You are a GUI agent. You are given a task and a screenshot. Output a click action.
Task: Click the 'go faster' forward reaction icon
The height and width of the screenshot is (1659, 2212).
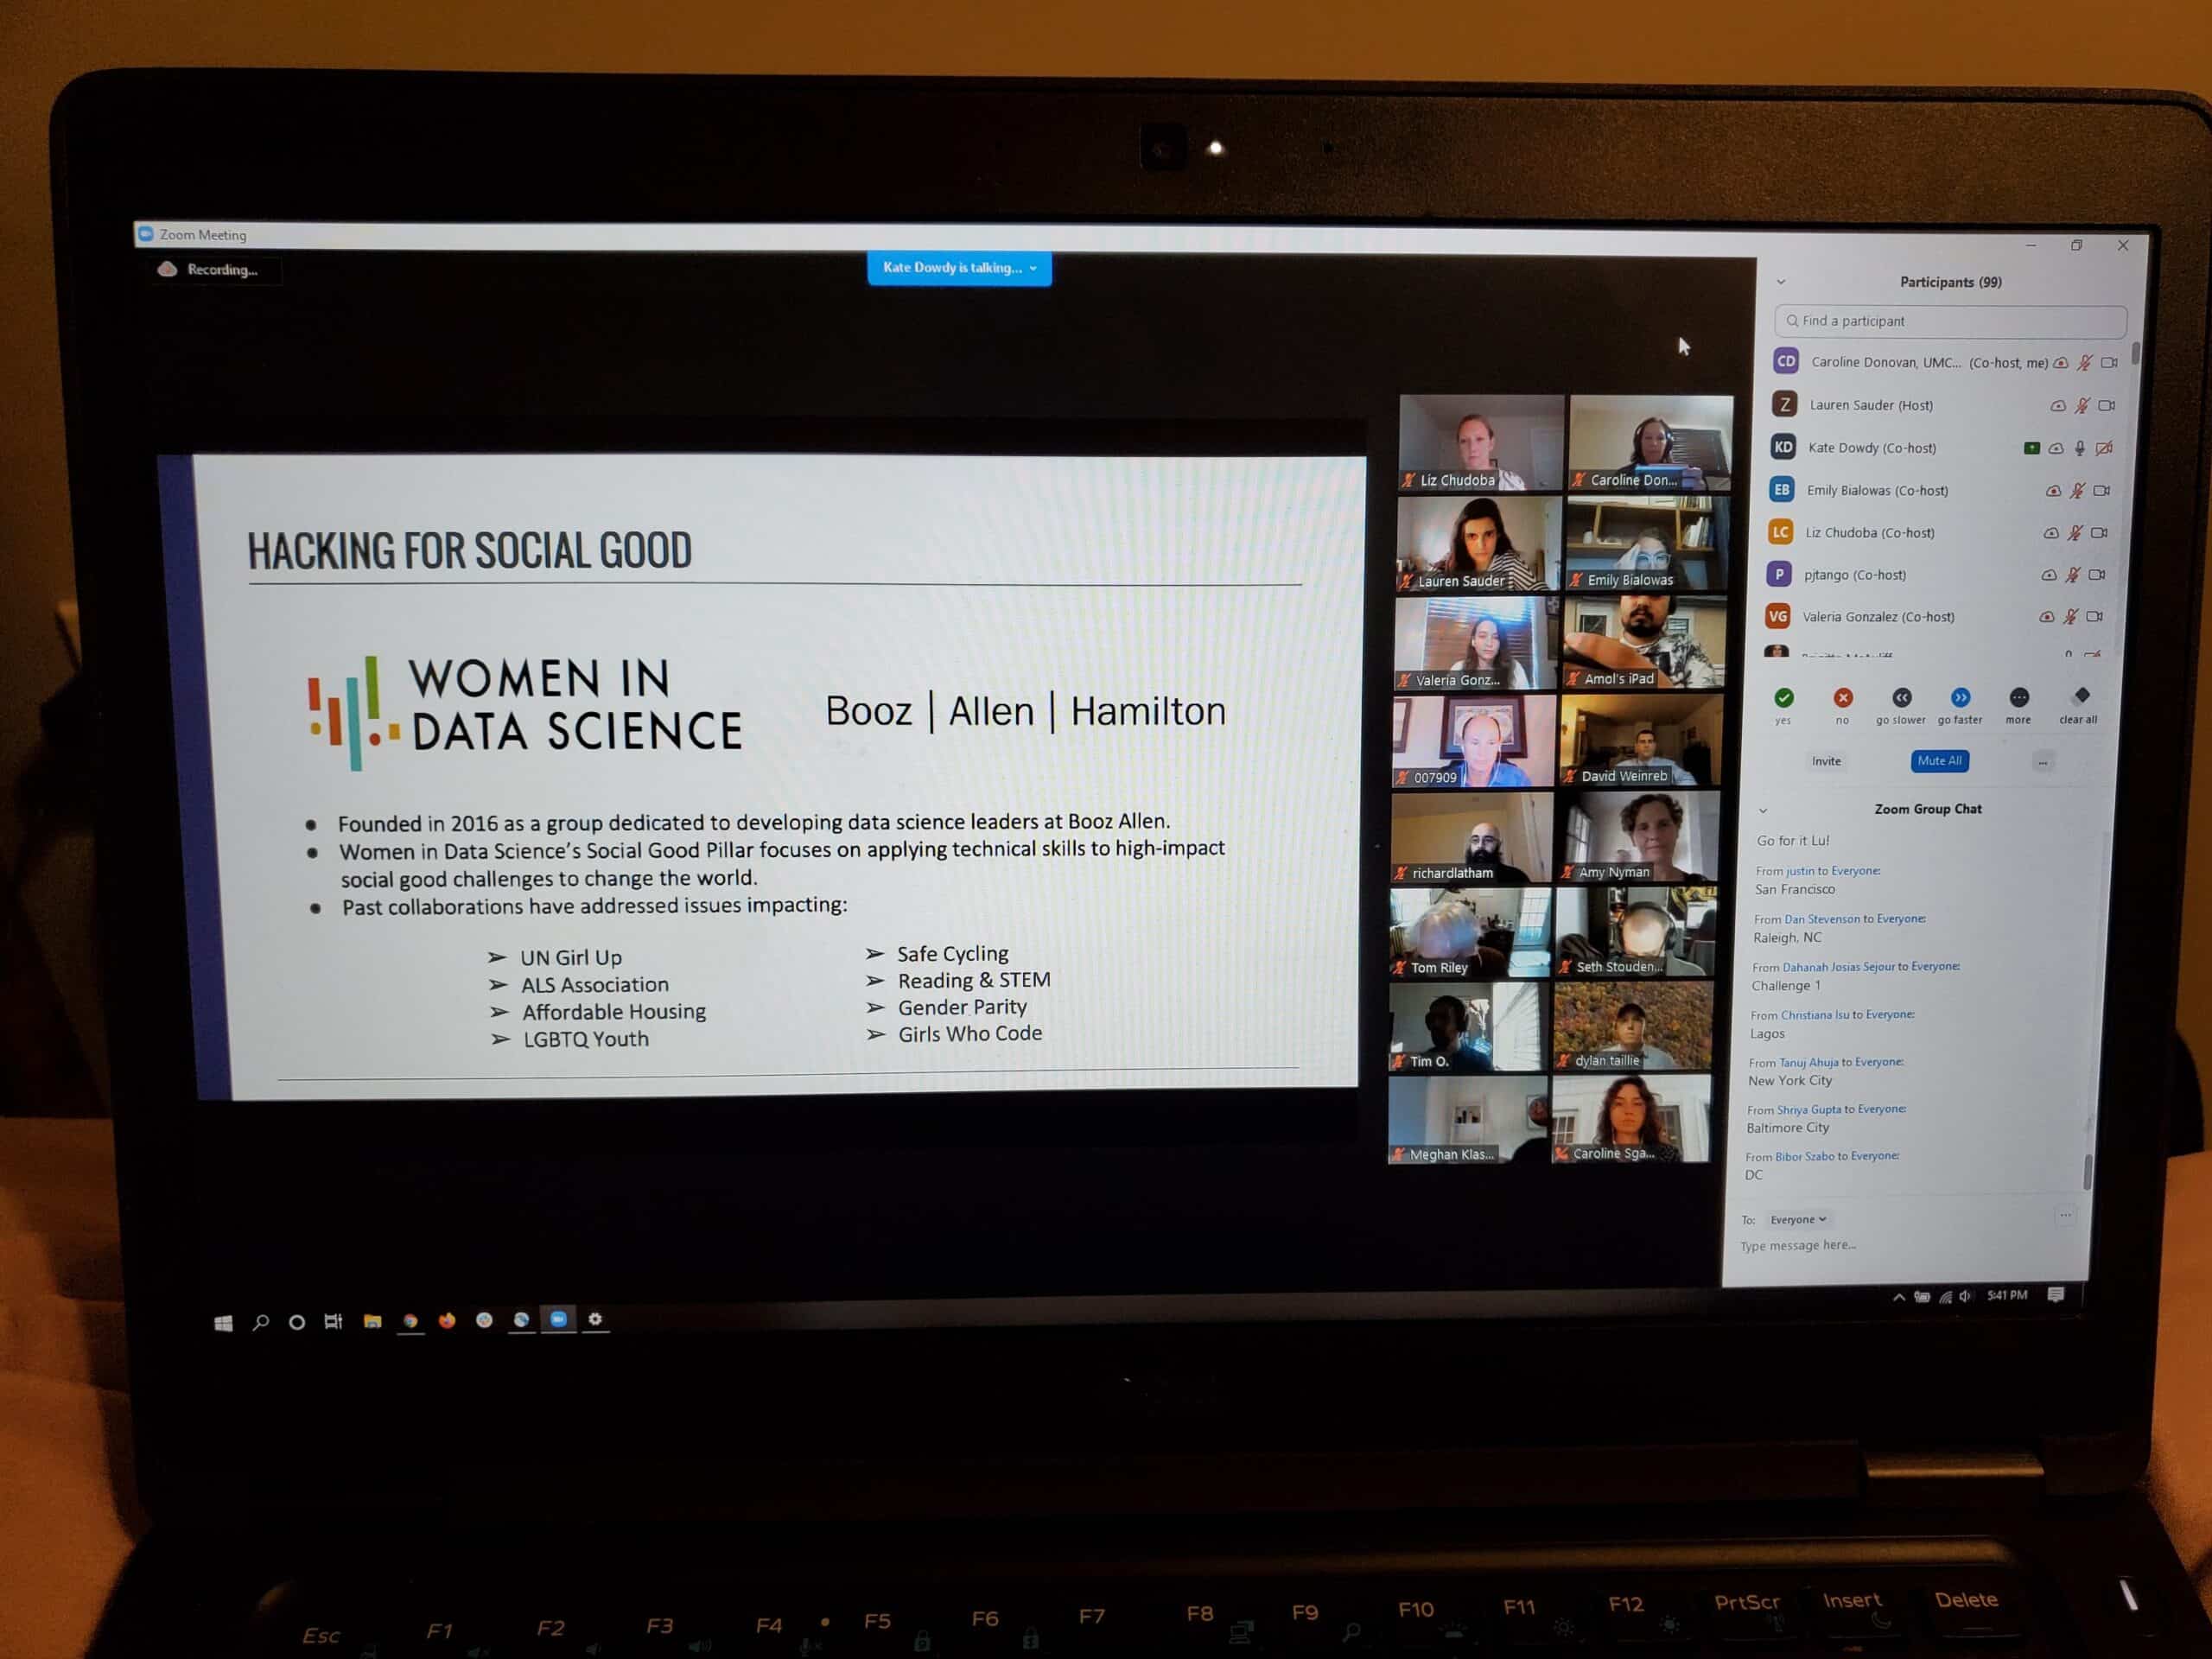[x=1961, y=697]
